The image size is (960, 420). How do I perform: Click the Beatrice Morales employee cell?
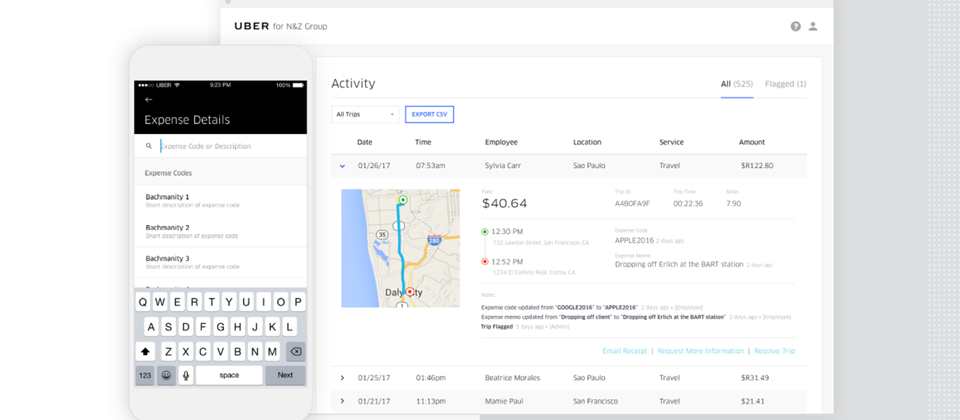(512, 378)
